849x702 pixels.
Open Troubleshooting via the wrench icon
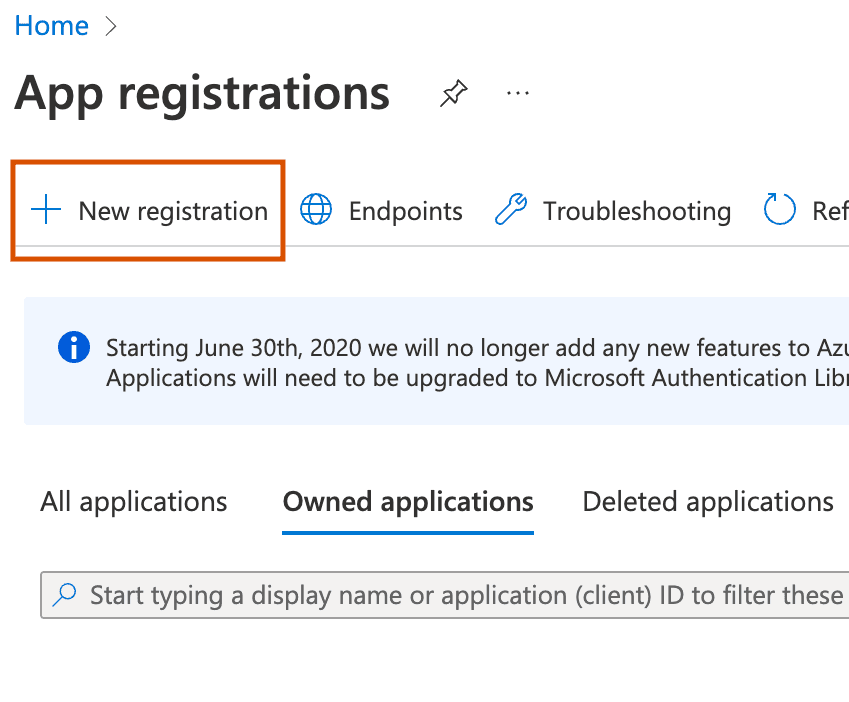[512, 210]
